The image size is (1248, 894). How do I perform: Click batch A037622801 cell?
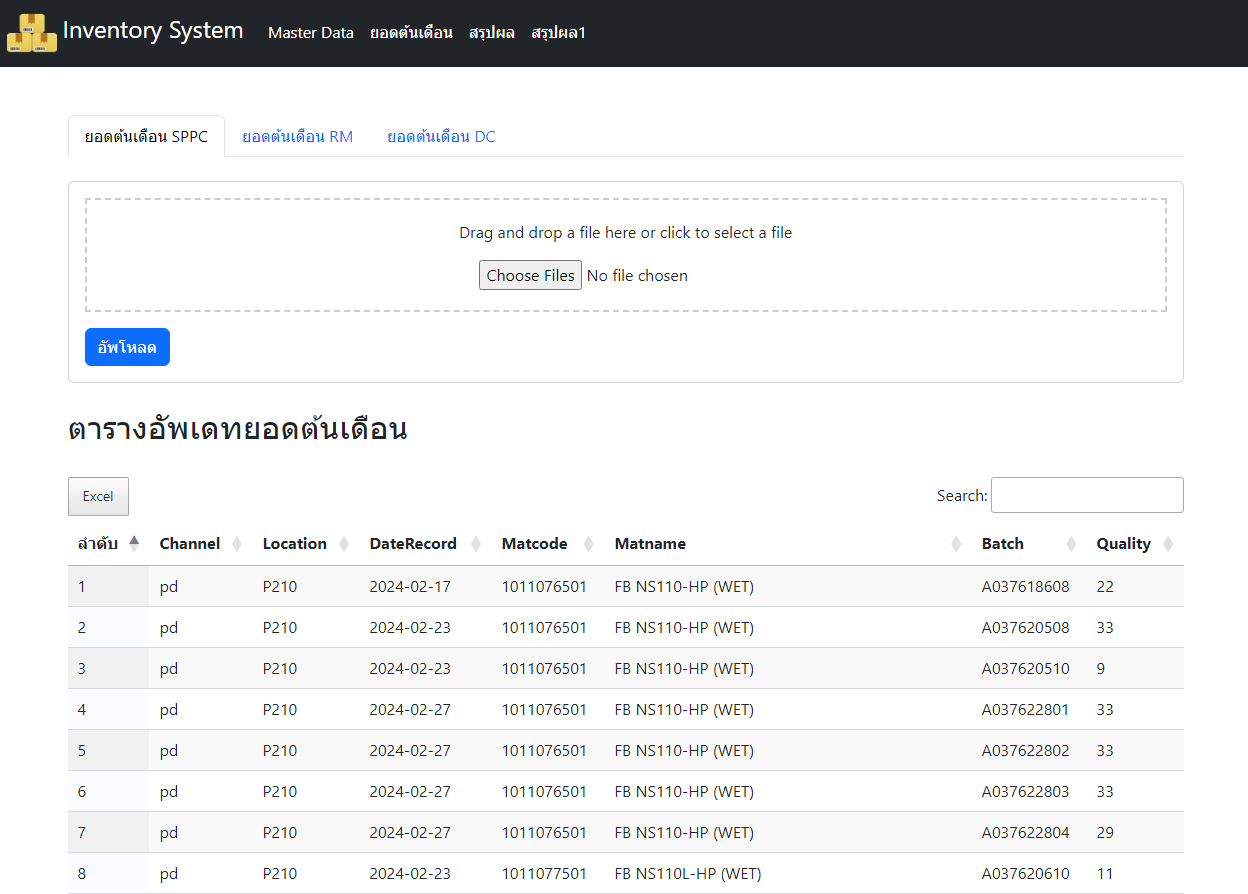[x=1025, y=710]
